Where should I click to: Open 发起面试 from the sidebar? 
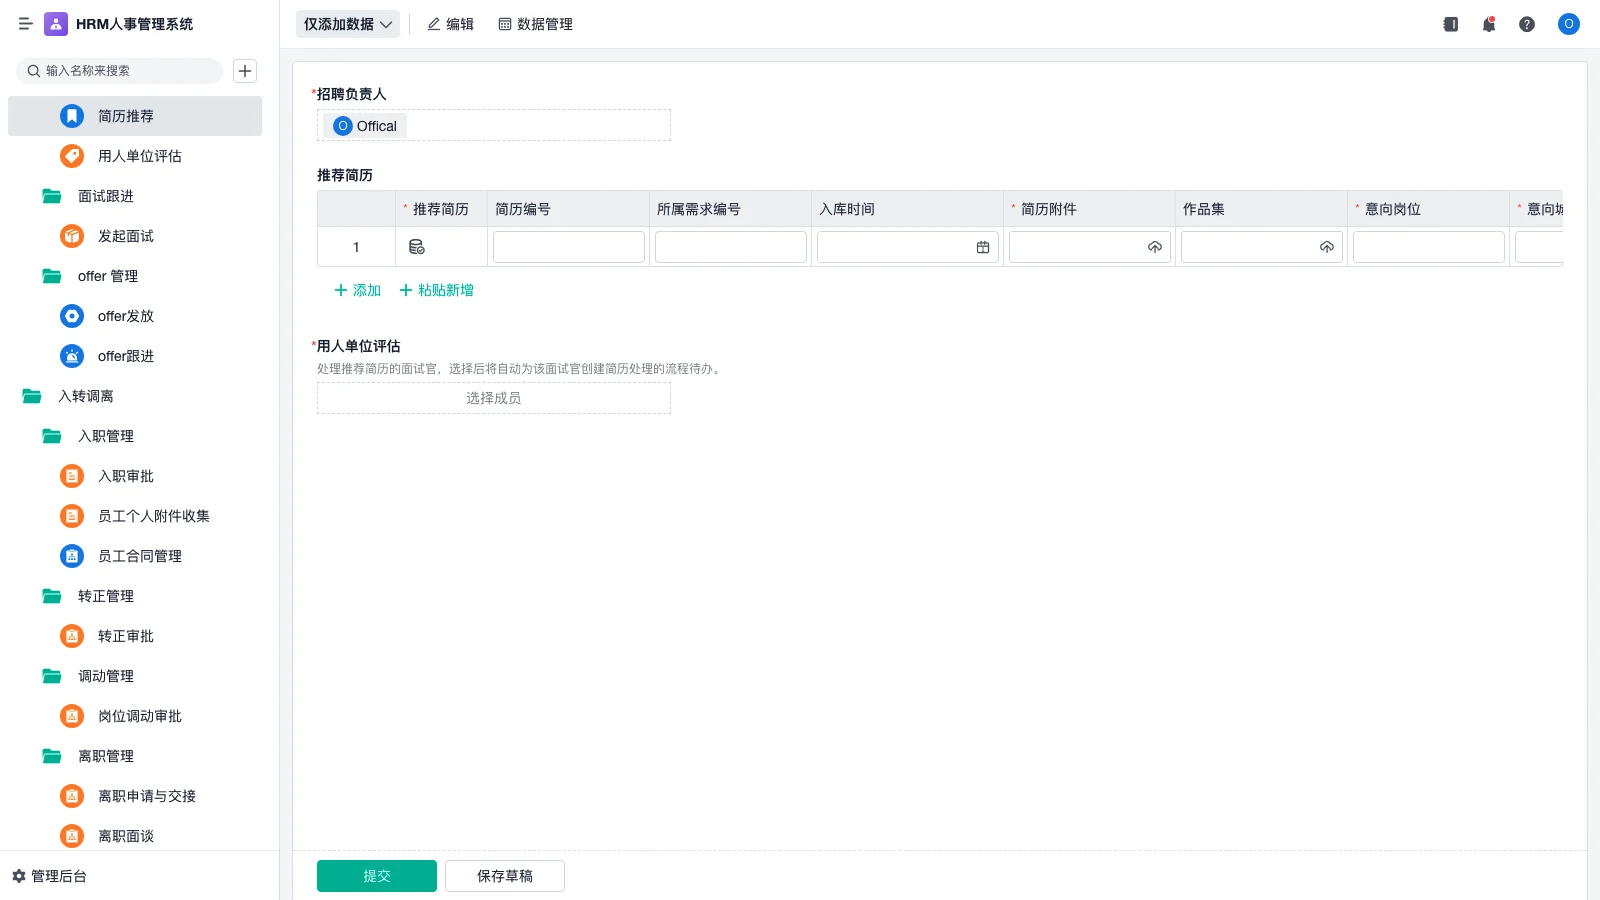tap(126, 236)
